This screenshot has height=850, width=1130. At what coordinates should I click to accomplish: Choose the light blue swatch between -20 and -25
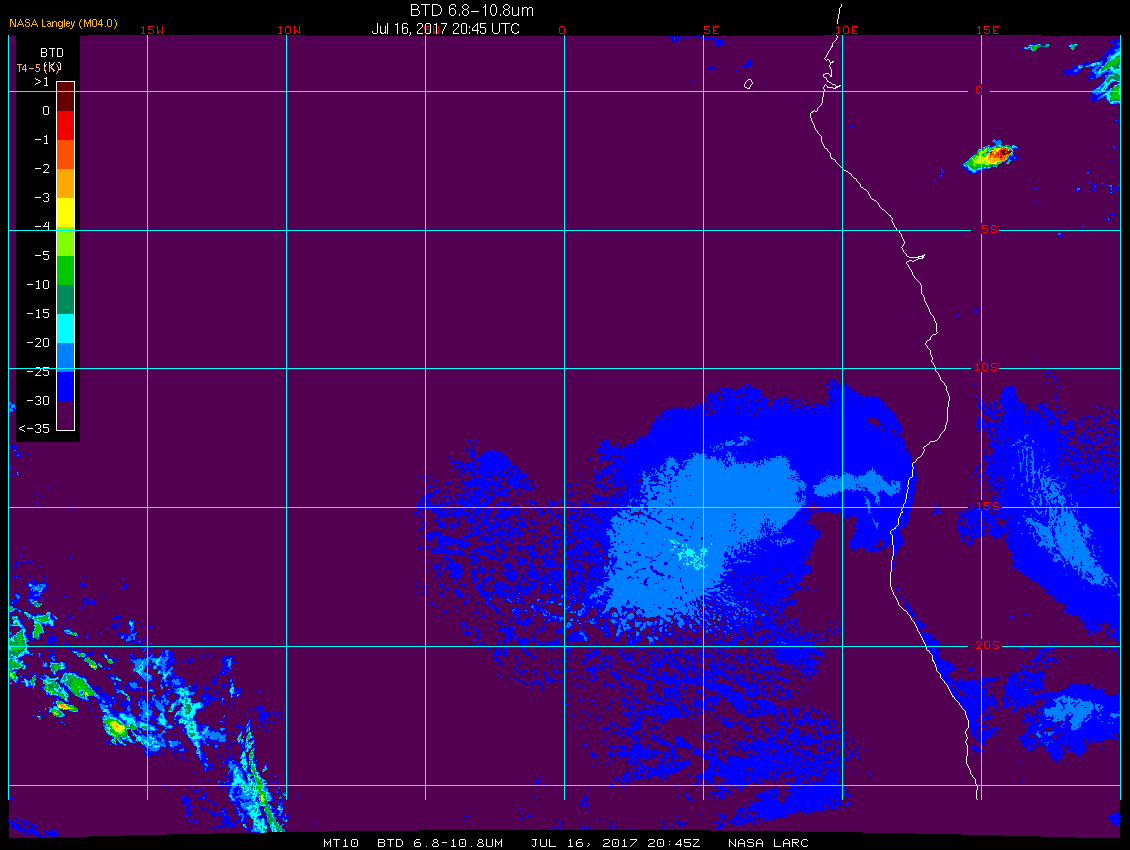pos(66,357)
